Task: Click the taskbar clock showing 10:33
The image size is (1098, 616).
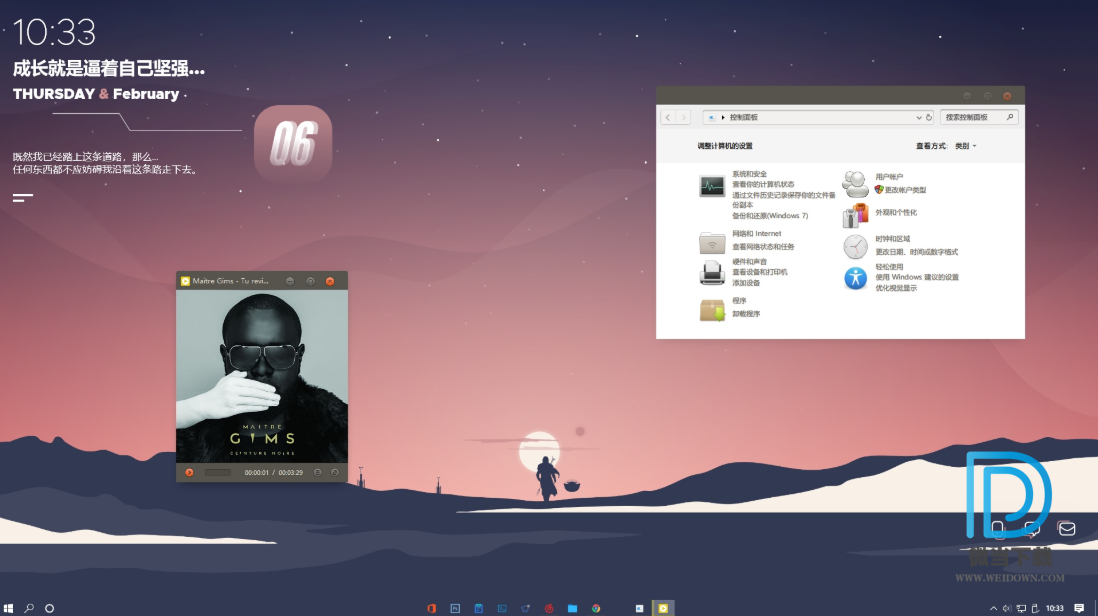Action: [1055, 608]
